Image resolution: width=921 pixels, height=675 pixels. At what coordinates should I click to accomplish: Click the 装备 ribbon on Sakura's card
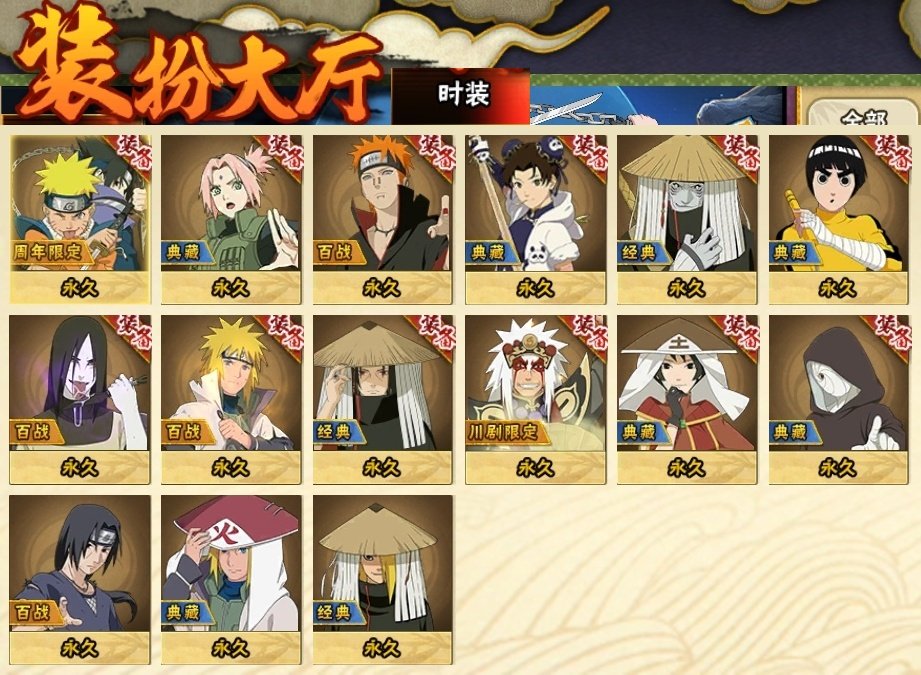click(x=284, y=154)
